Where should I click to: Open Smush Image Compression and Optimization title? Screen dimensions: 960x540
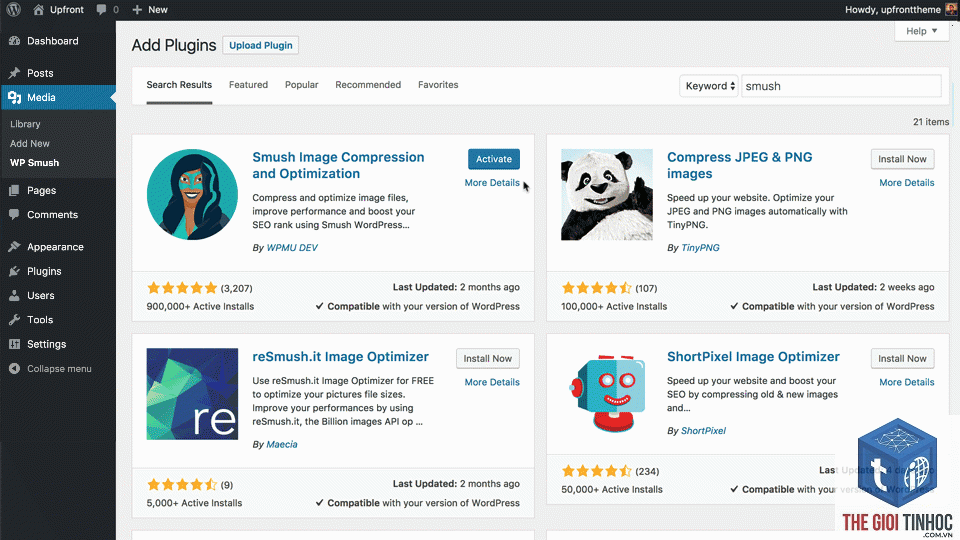(338, 165)
